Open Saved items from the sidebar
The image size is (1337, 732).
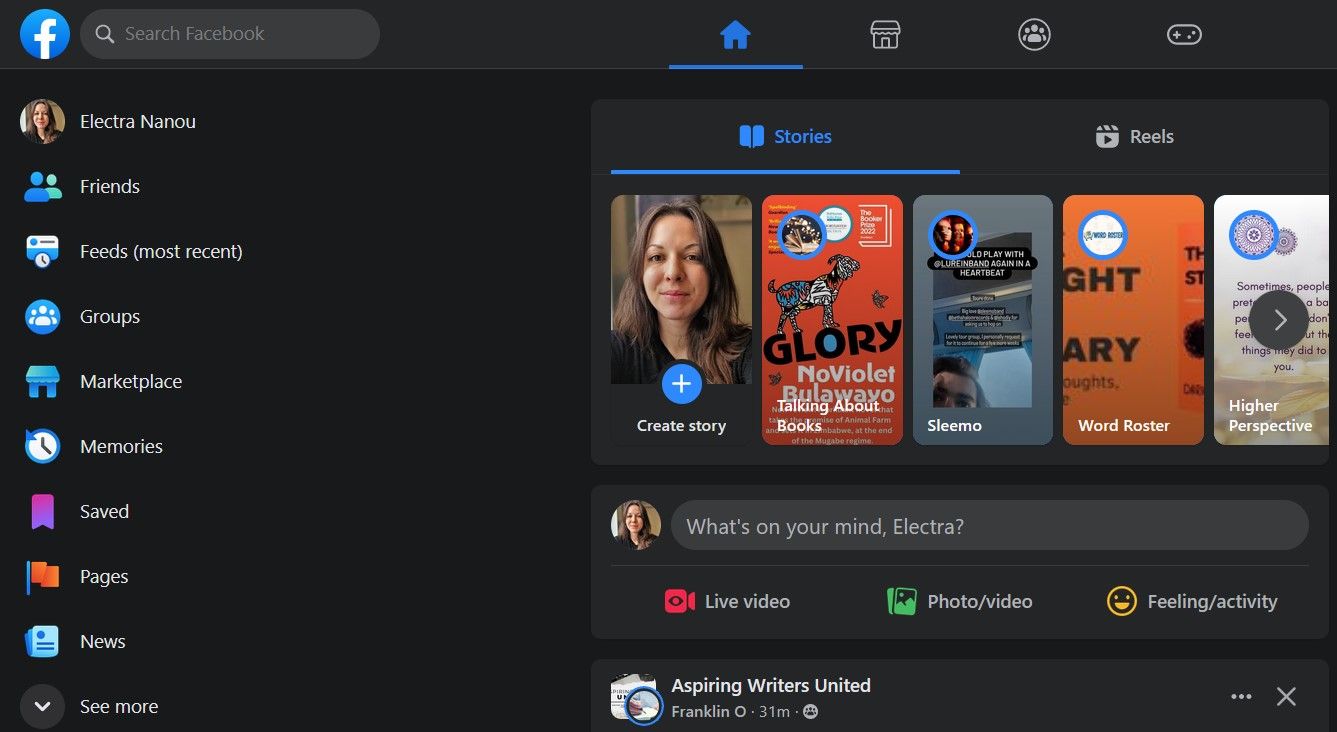click(x=104, y=511)
